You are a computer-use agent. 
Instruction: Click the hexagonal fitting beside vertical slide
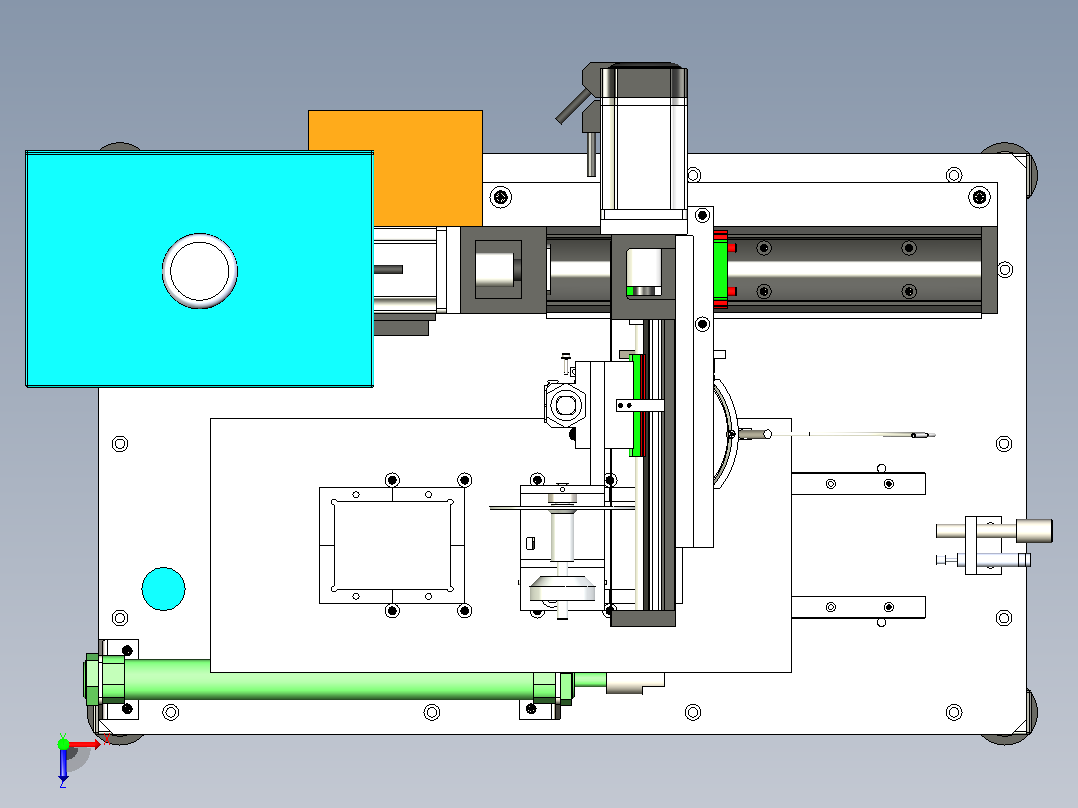tap(565, 404)
